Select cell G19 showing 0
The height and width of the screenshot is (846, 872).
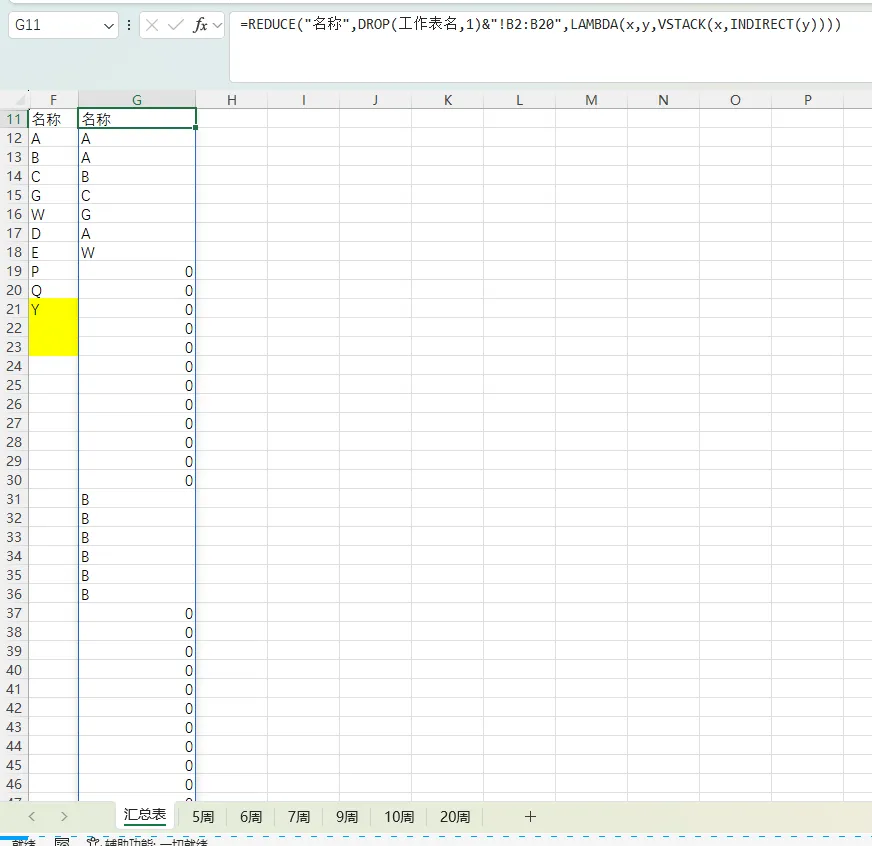coord(137,271)
